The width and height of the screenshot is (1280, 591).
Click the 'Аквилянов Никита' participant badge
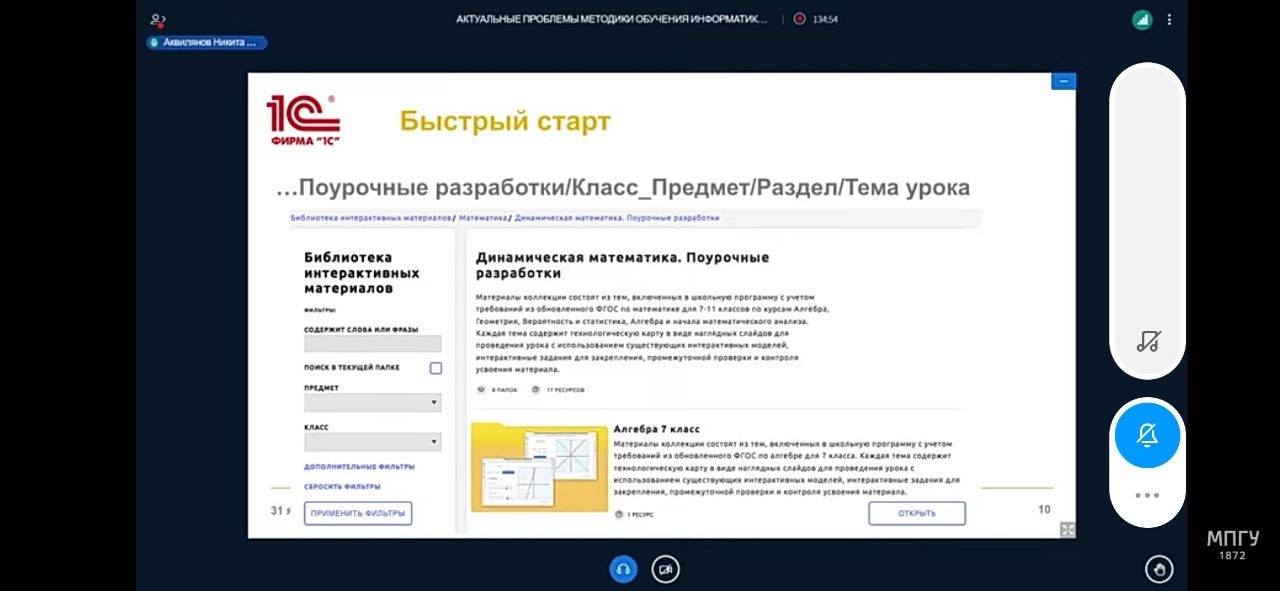click(x=206, y=43)
